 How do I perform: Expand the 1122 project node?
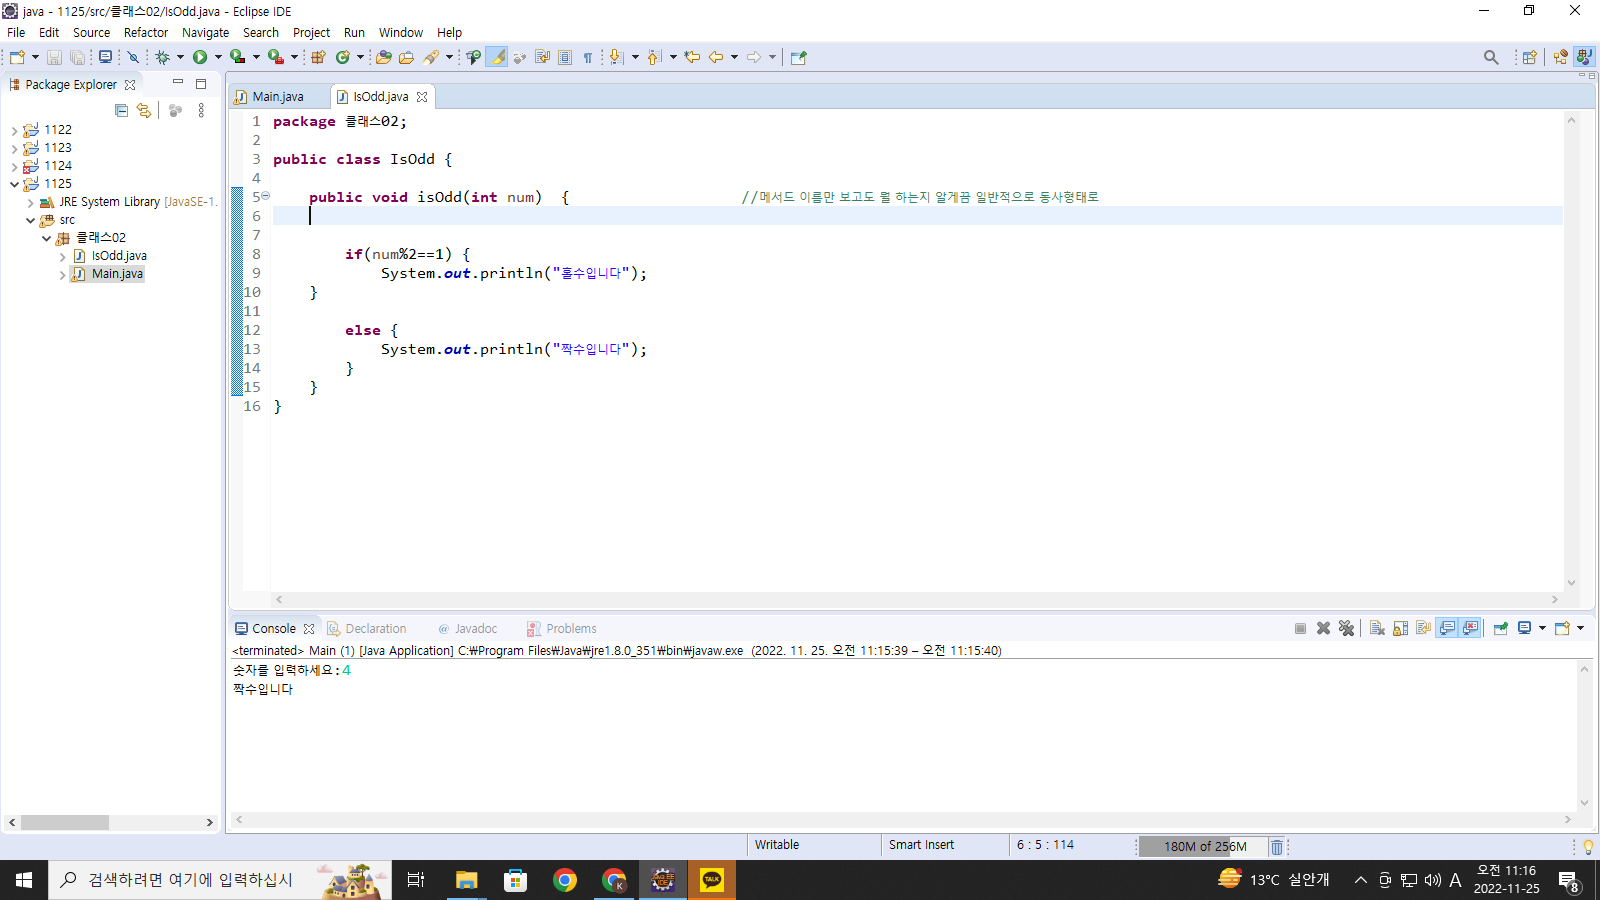click(x=14, y=130)
